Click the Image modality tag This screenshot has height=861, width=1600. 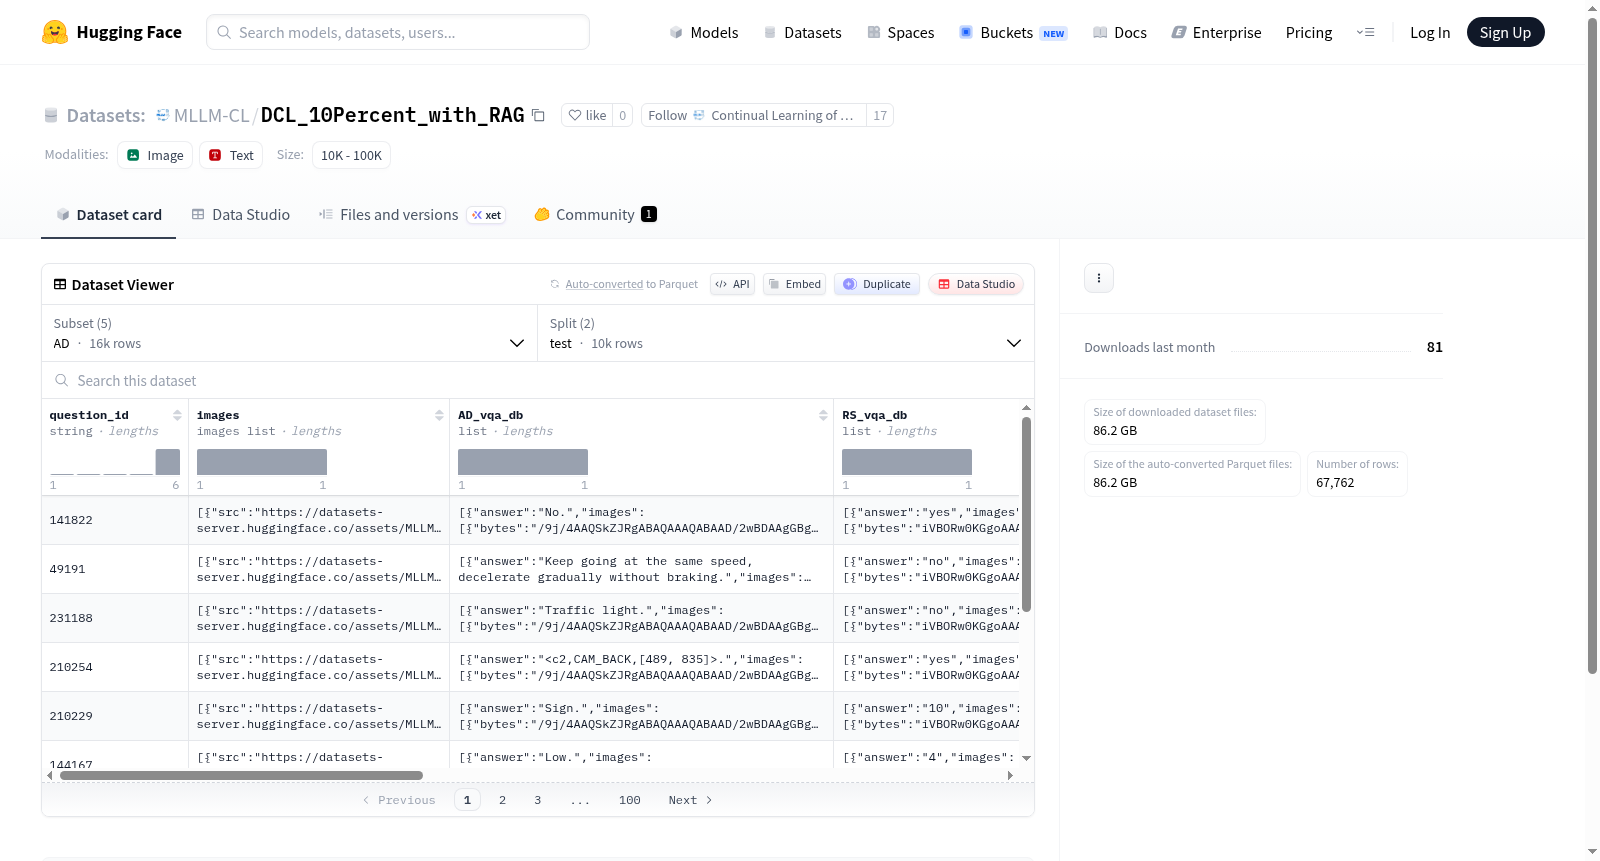pyautogui.click(x=155, y=155)
